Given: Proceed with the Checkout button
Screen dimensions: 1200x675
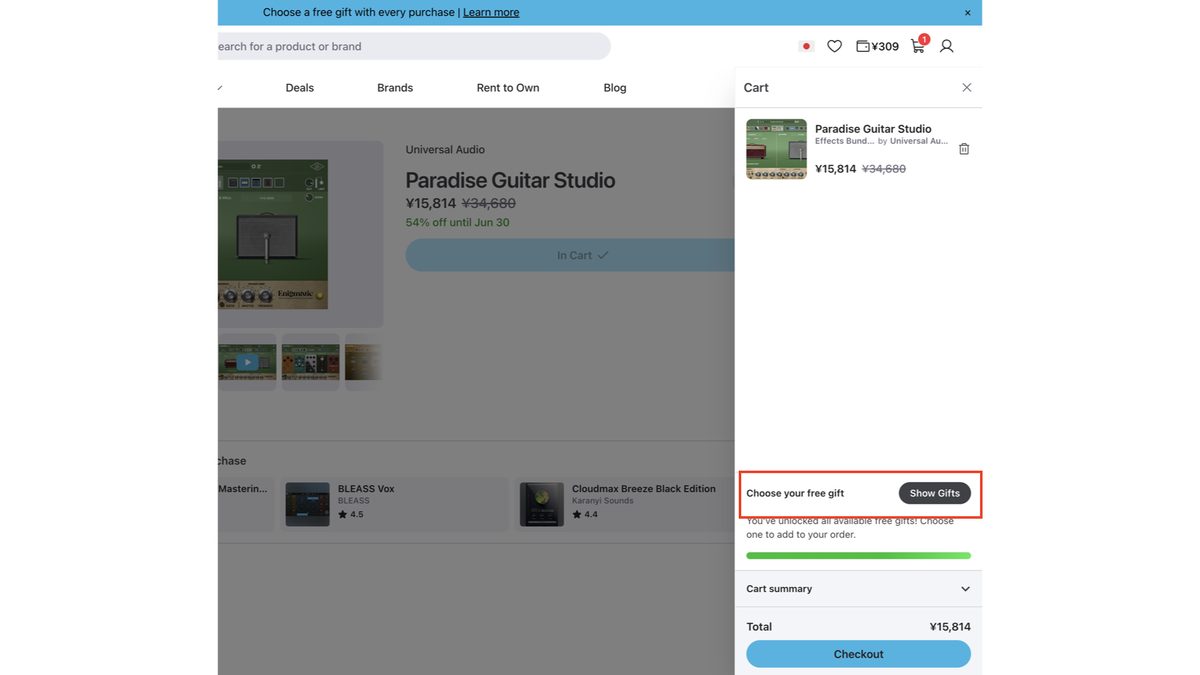Looking at the screenshot, I should pos(858,654).
